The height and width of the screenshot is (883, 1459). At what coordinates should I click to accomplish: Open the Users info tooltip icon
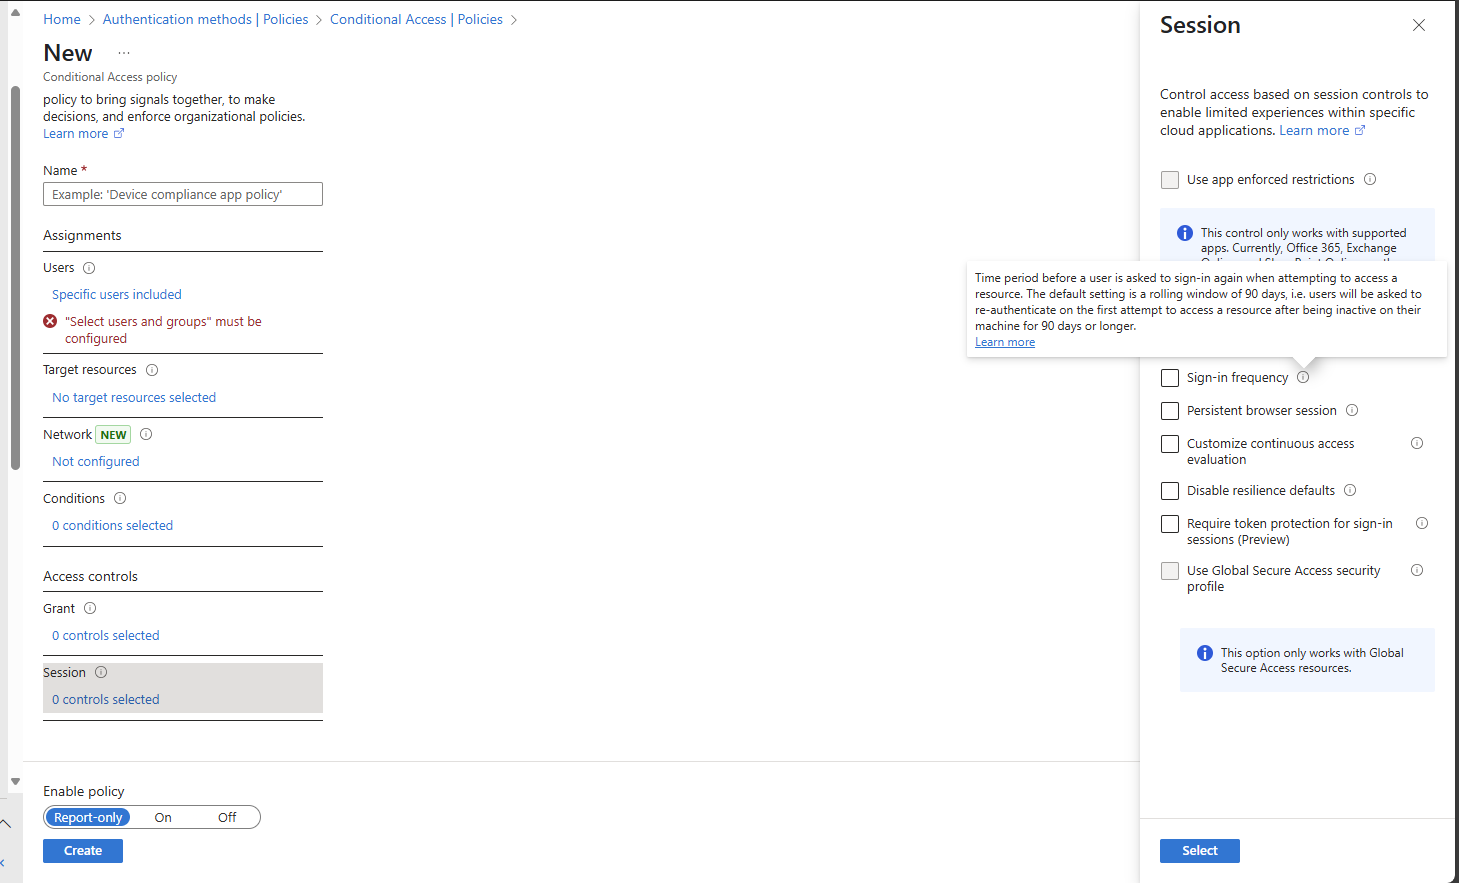point(89,267)
